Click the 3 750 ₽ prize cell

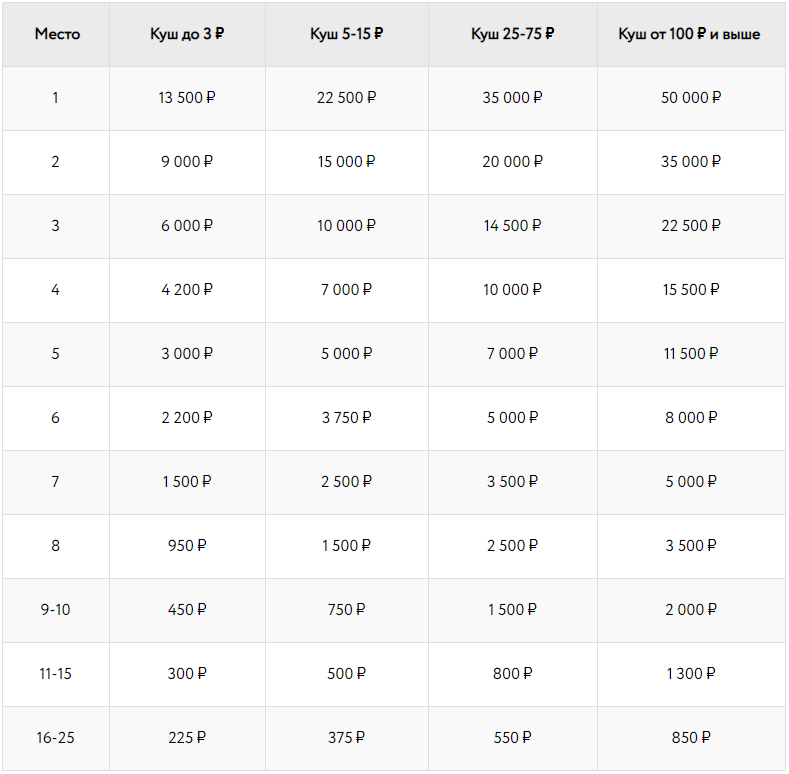click(347, 418)
